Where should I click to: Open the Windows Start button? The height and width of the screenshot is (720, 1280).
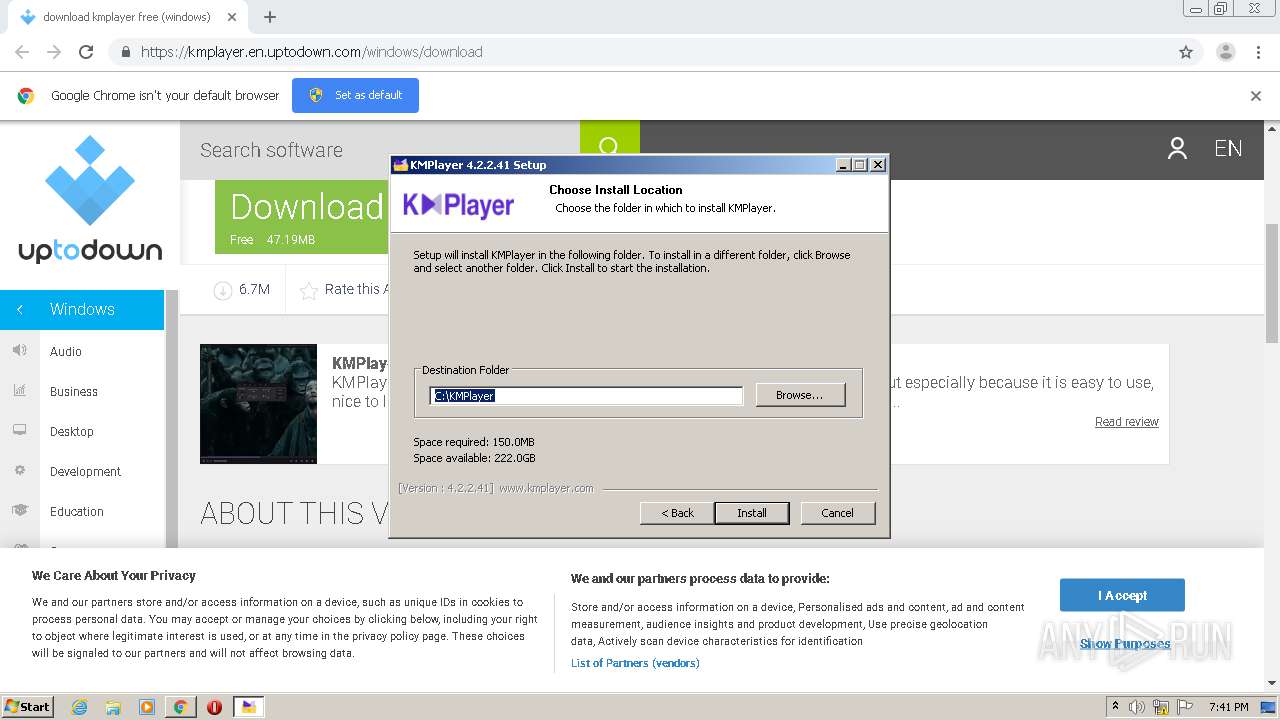pos(27,706)
